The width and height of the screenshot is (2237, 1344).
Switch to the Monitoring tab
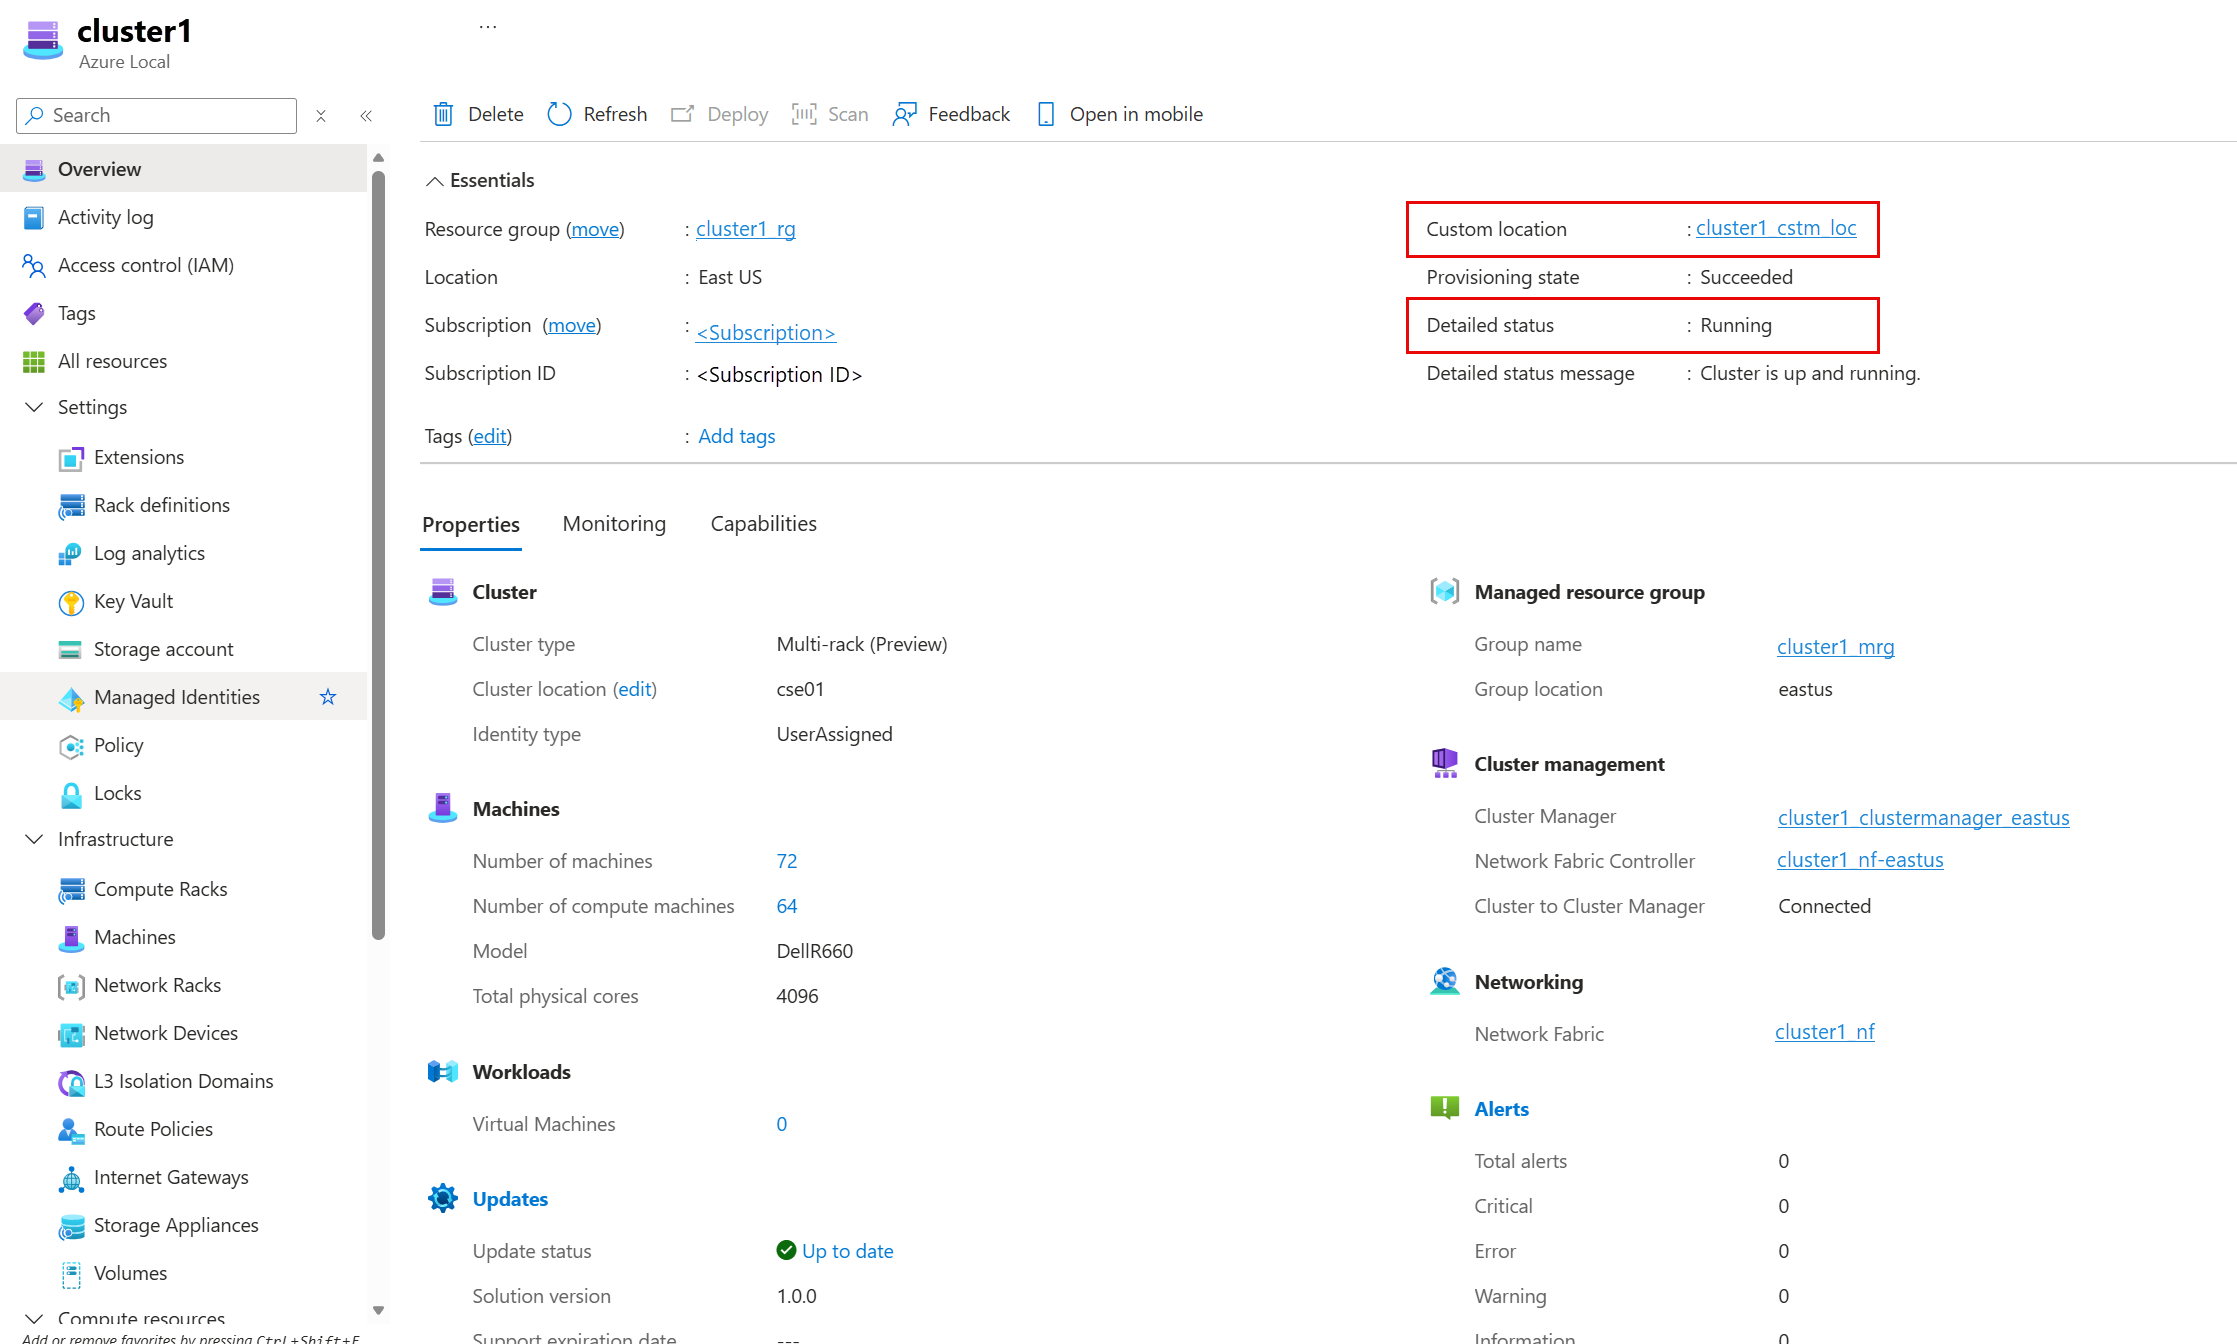(614, 524)
